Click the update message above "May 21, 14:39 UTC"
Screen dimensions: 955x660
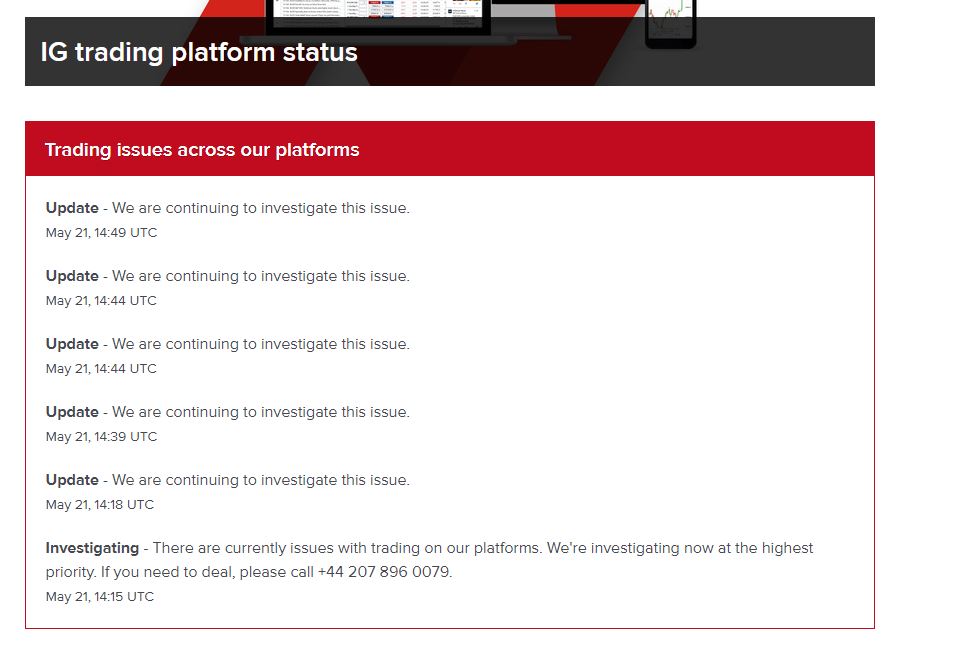[227, 412]
